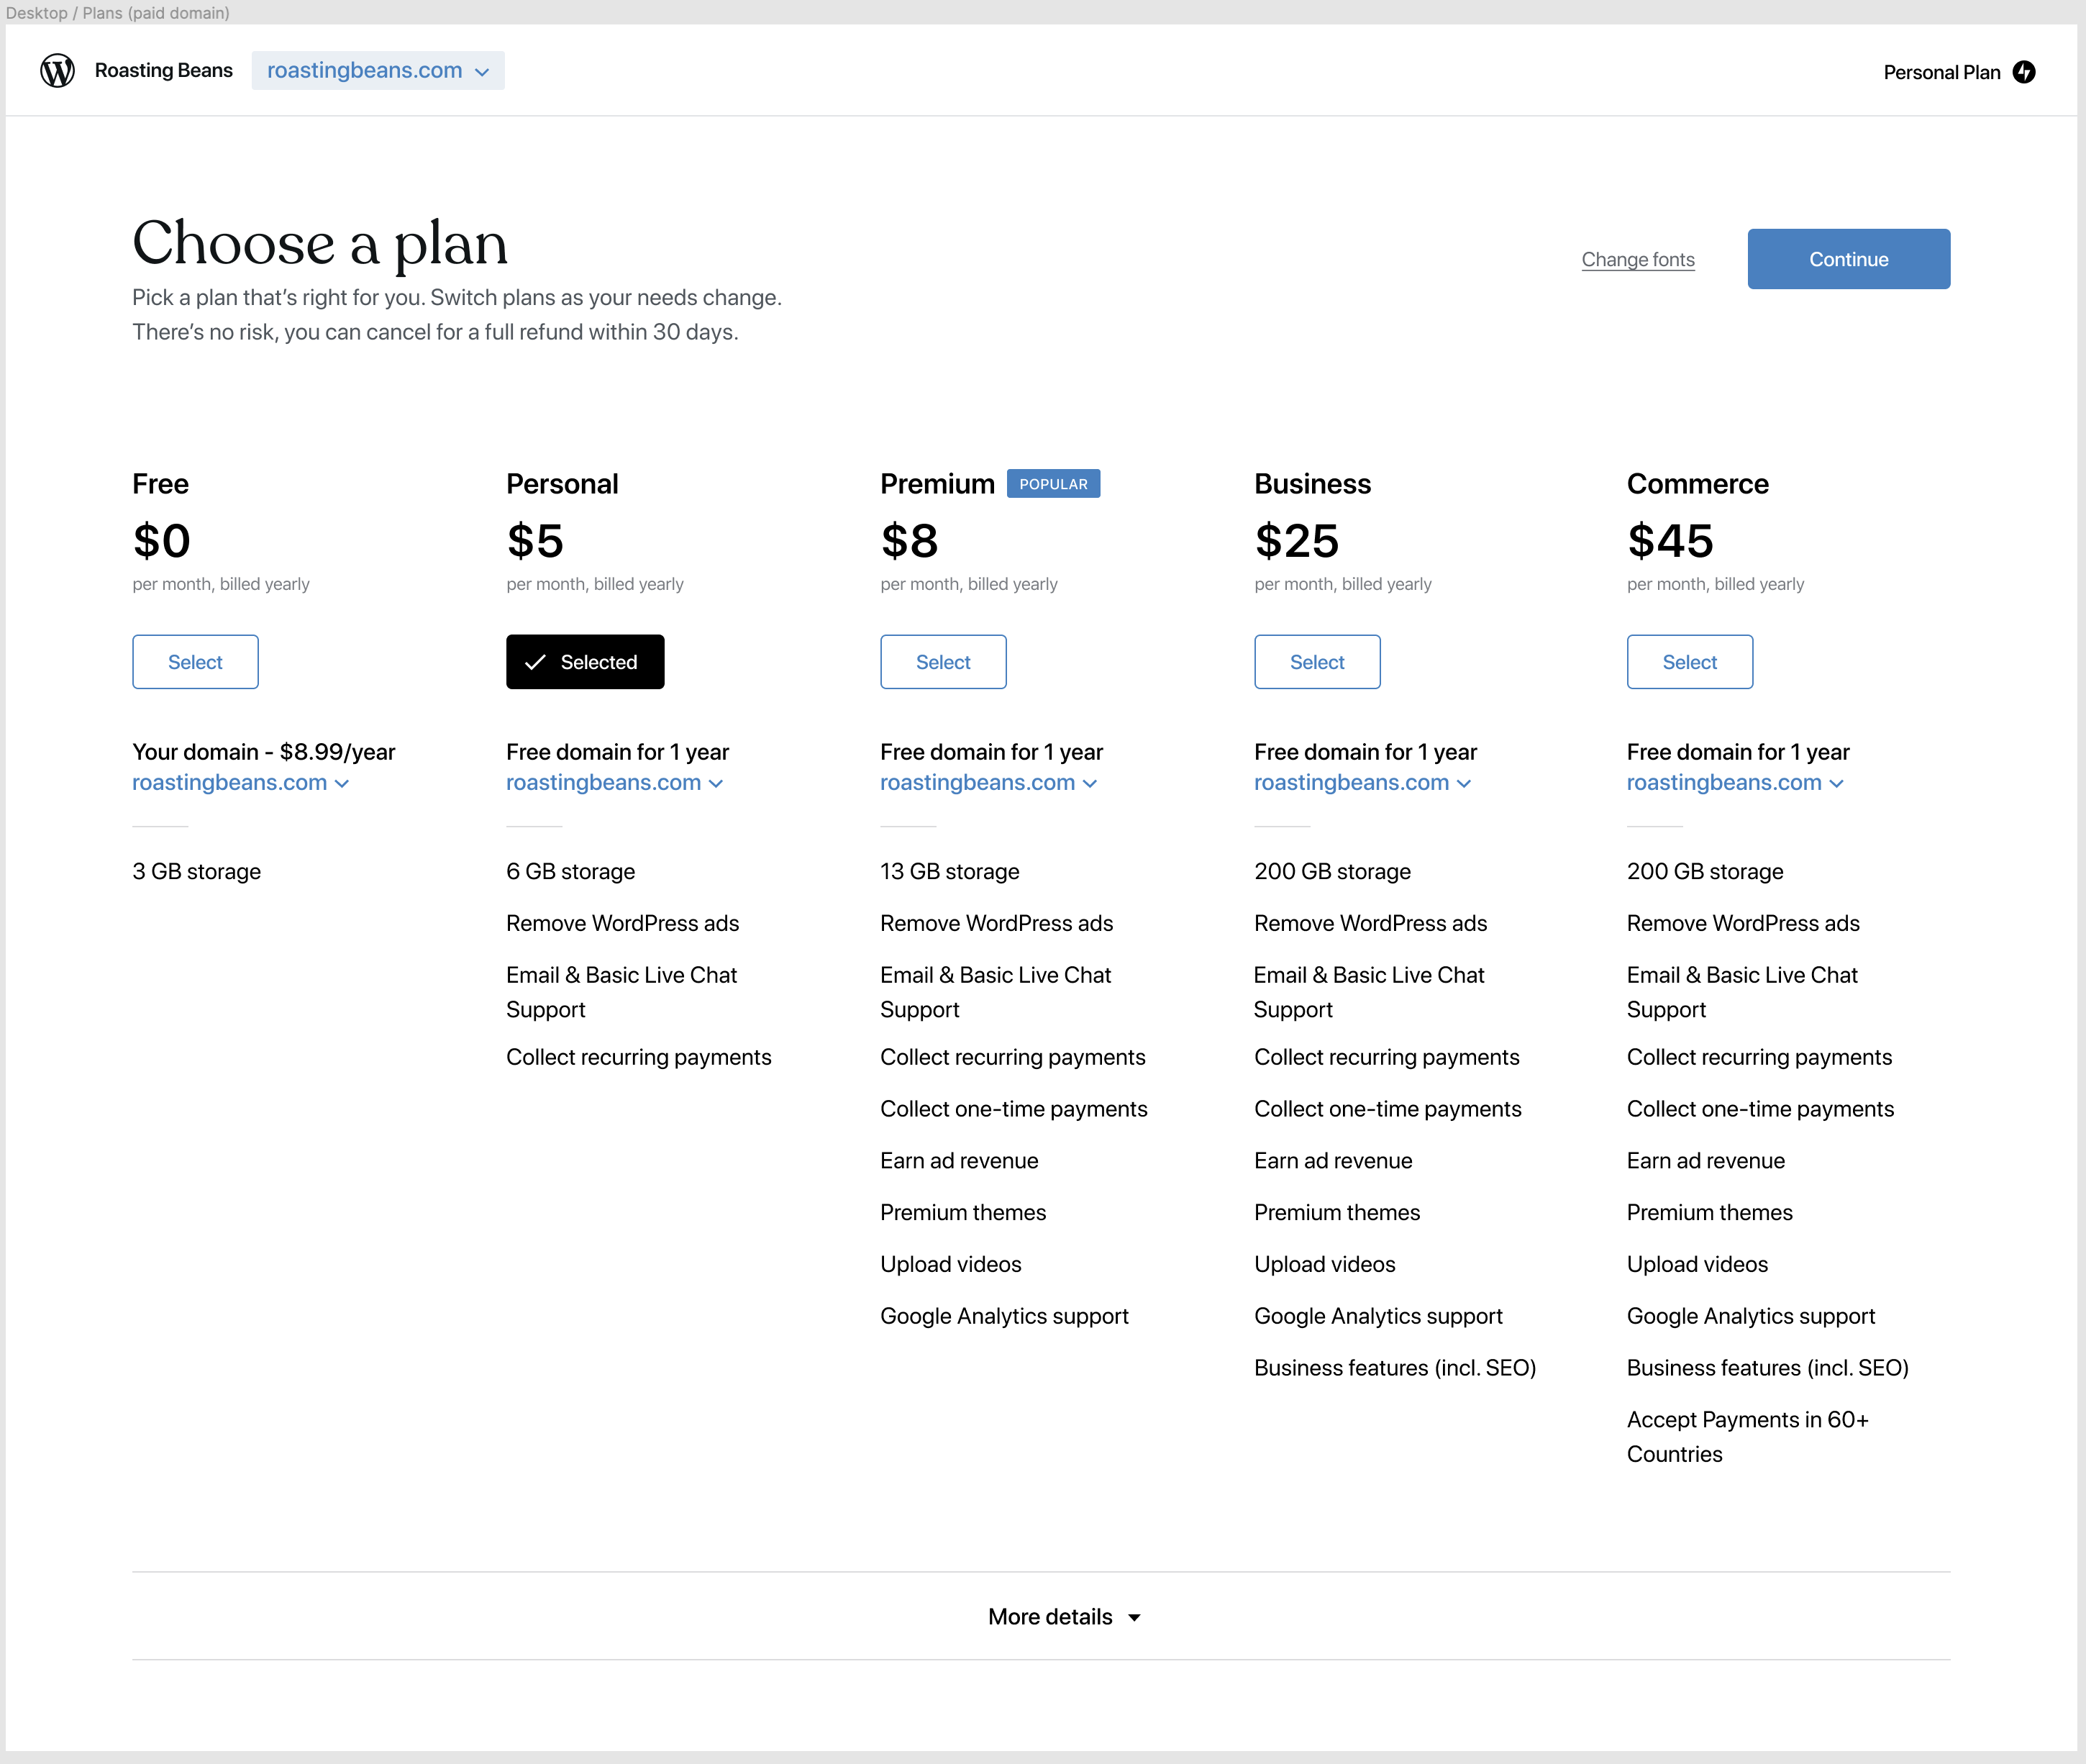Image resolution: width=2086 pixels, height=1764 pixels.
Task: Expand the domain chevron under the Commerce plan
Action: [x=1836, y=784]
